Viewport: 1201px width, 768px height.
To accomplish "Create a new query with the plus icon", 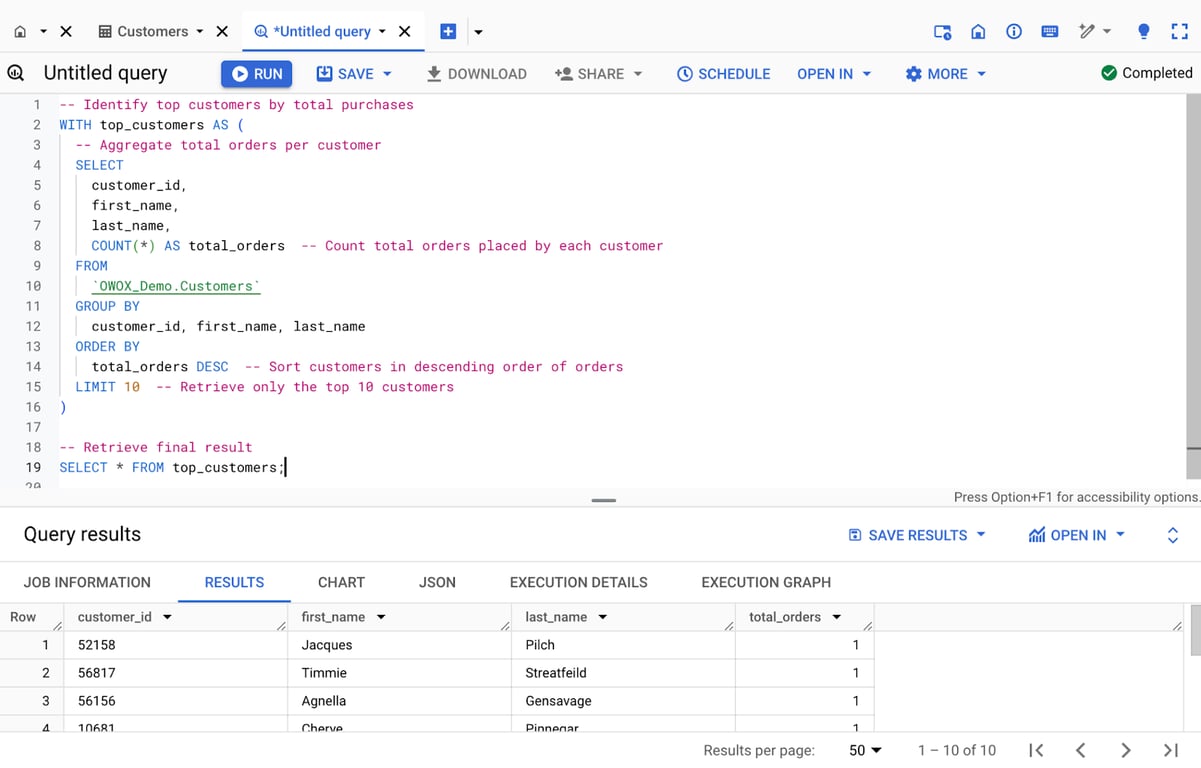I will click(x=448, y=31).
